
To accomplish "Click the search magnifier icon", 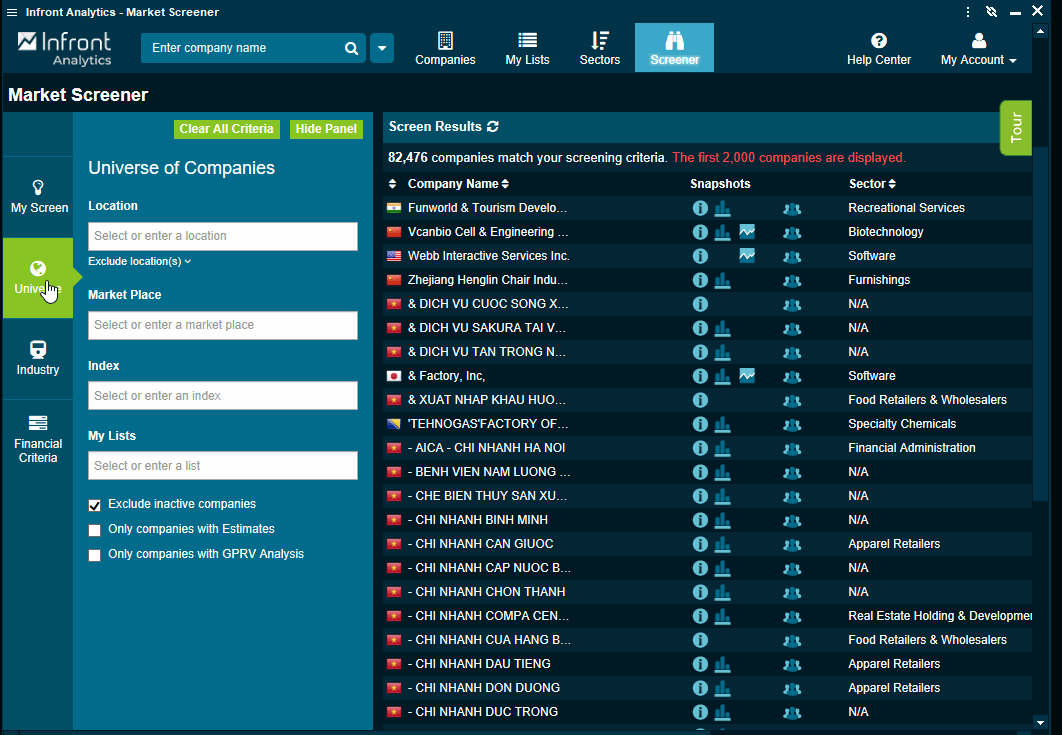I will [351, 48].
